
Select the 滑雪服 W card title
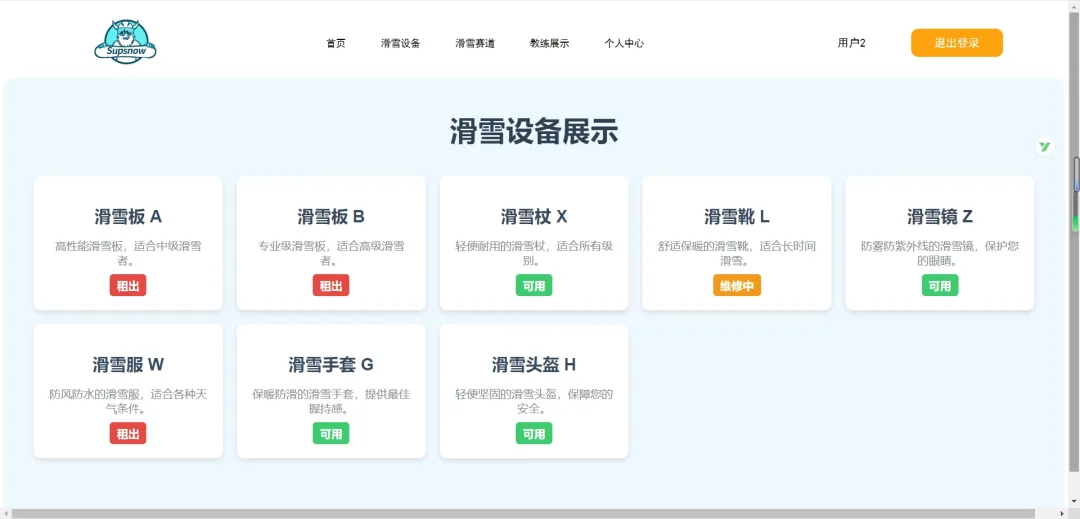pyautogui.click(x=128, y=364)
